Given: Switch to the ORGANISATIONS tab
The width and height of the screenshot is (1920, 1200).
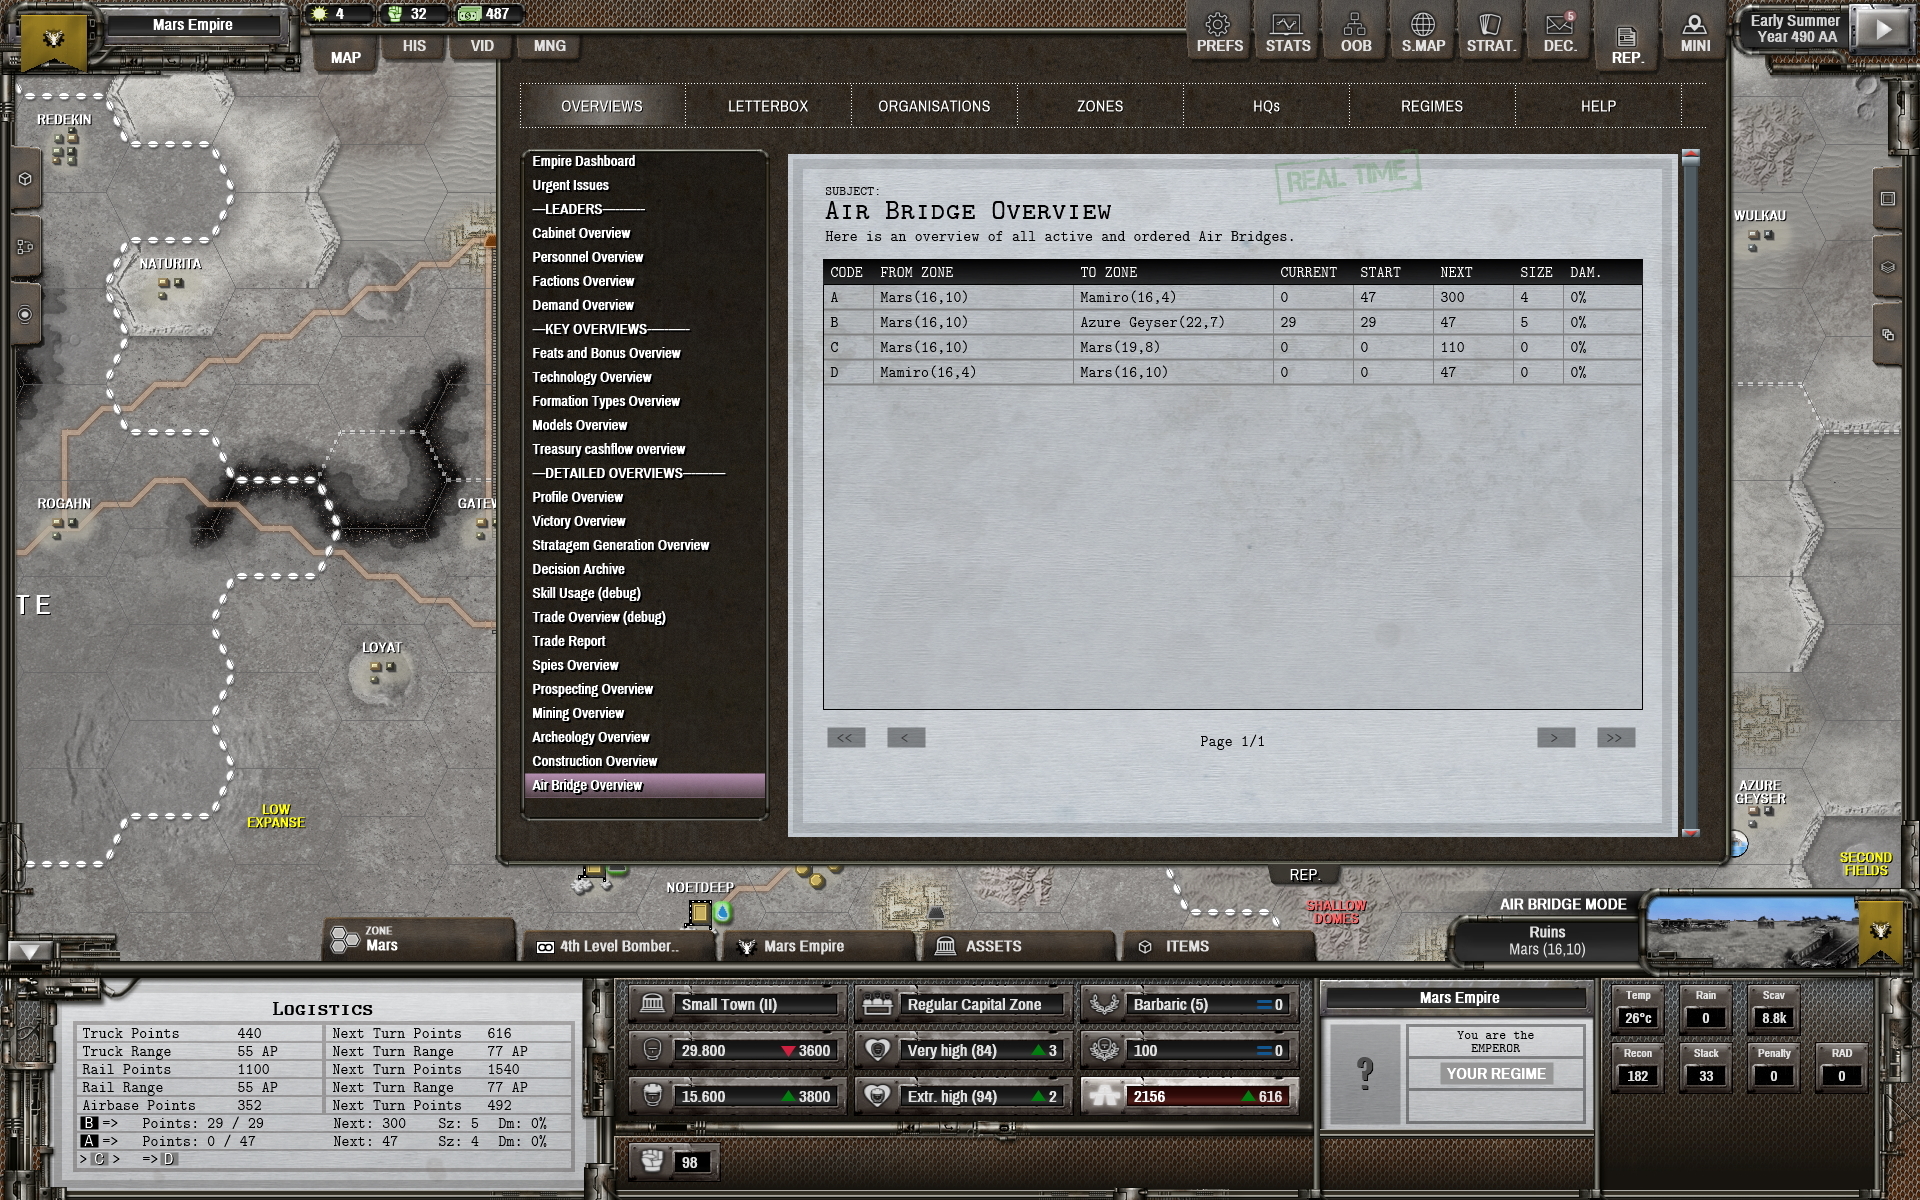Looking at the screenshot, I should tap(933, 106).
